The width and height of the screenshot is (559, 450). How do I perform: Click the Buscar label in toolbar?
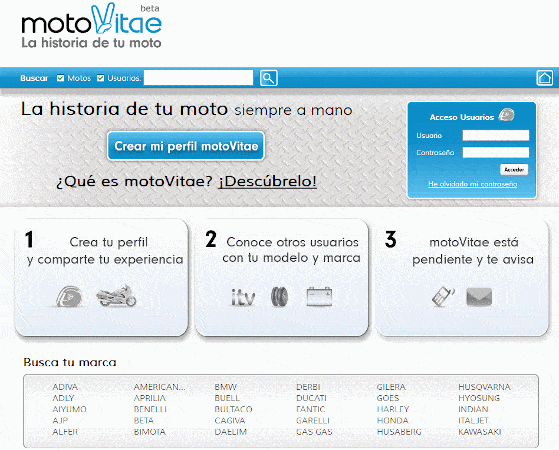(x=34, y=78)
